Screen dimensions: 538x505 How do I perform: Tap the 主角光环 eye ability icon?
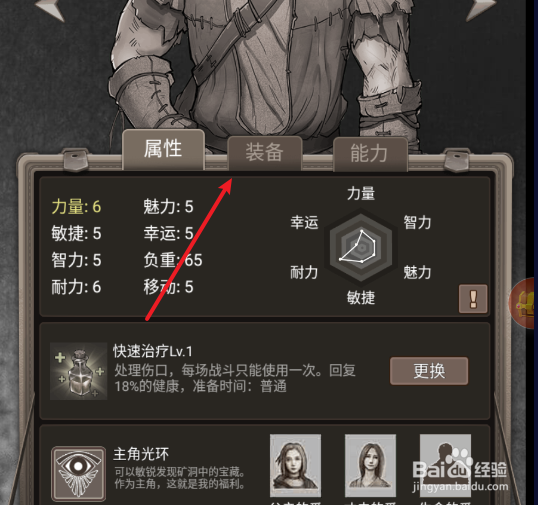click(x=78, y=473)
